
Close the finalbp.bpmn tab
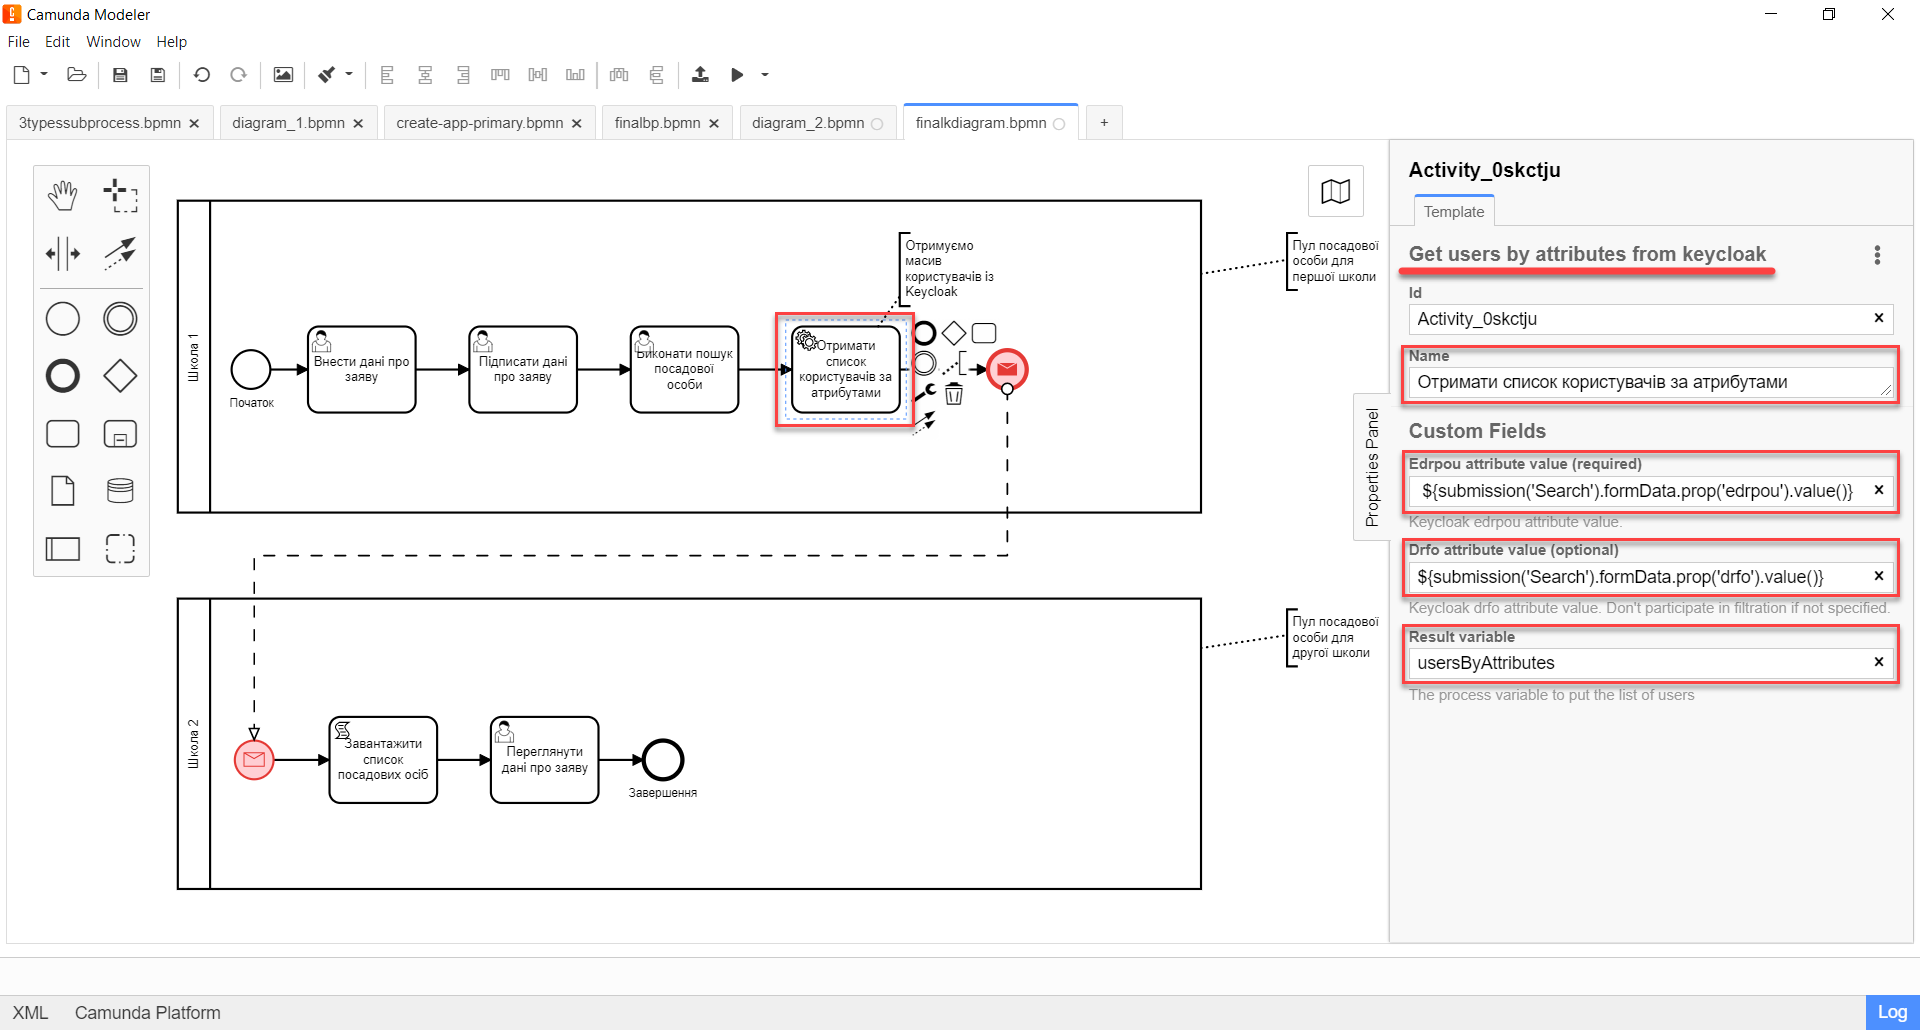coord(714,123)
